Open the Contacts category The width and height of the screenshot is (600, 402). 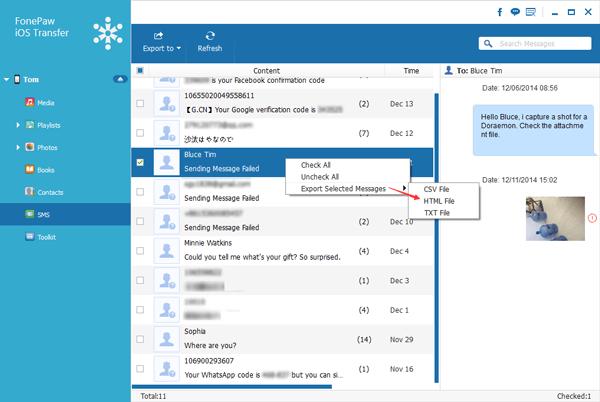(x=44, y=192)
